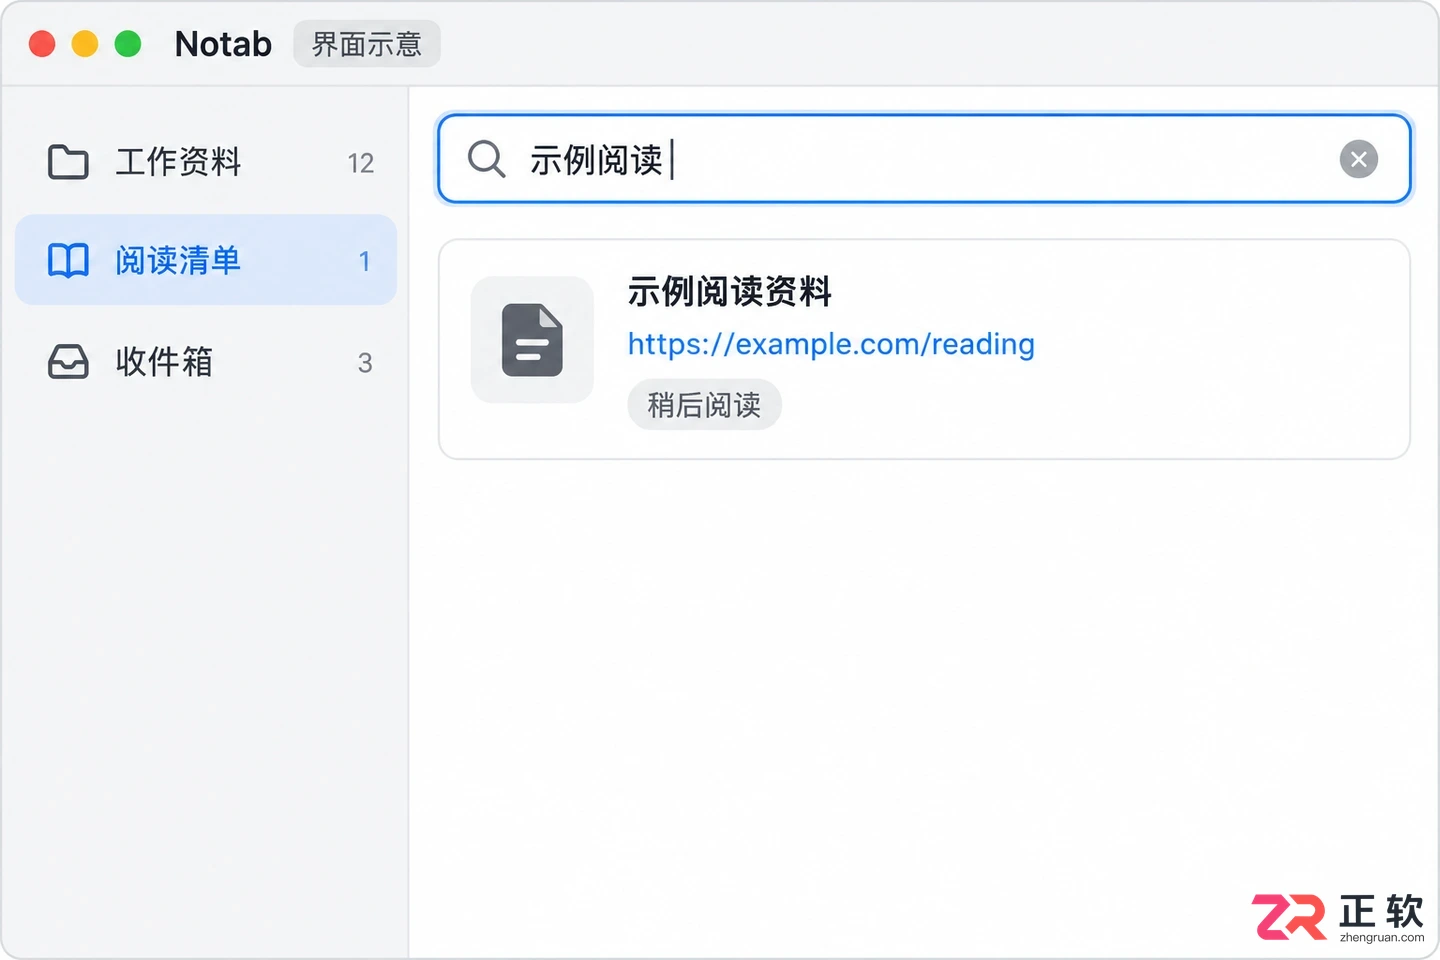Click the document icon of 示例阅读资料
The width and height of the screenshot is (1440, 960).
(532, 340)
